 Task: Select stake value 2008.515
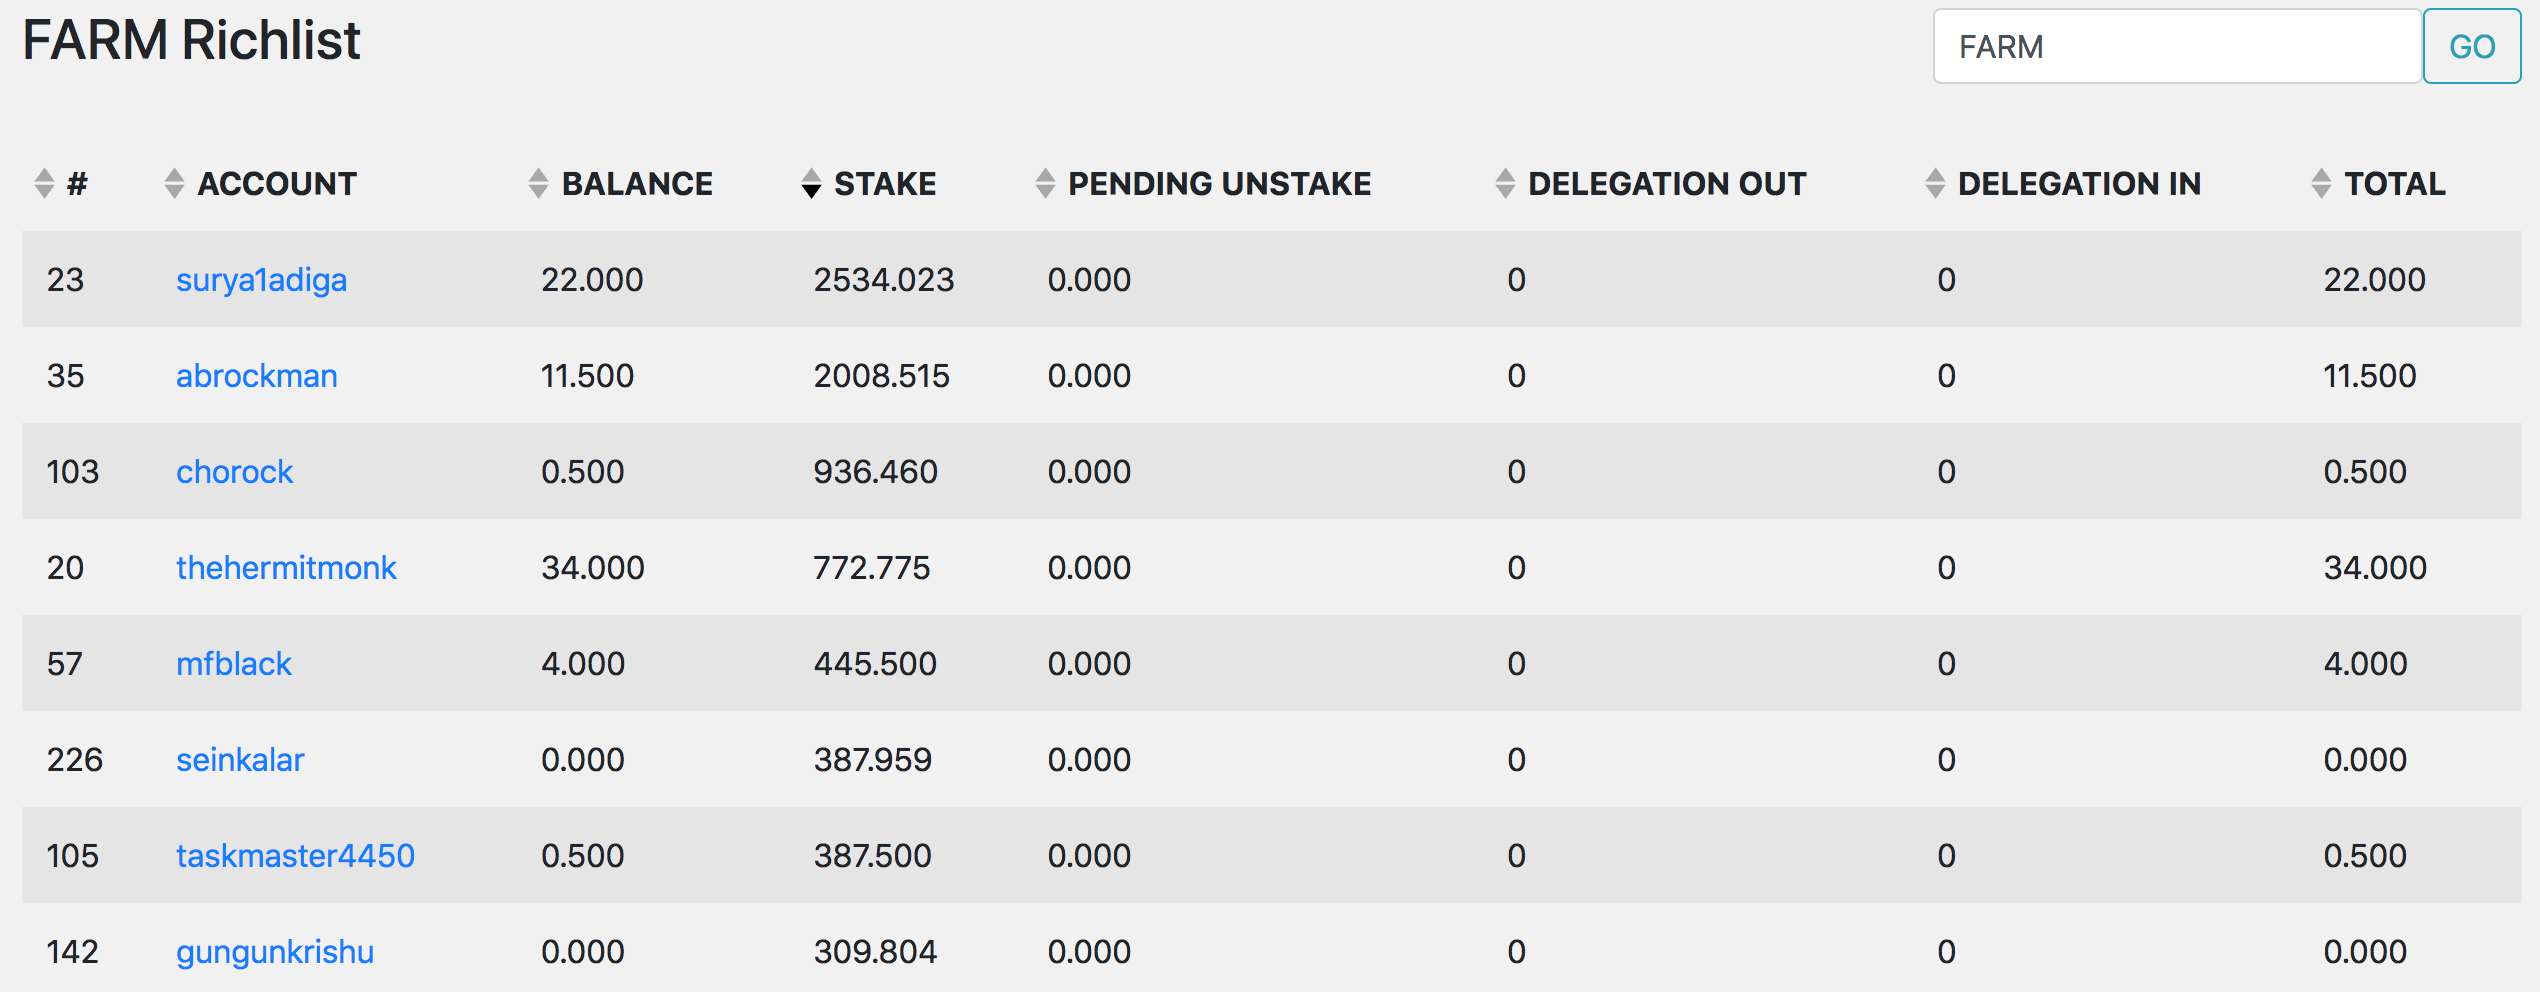(881, 376)
